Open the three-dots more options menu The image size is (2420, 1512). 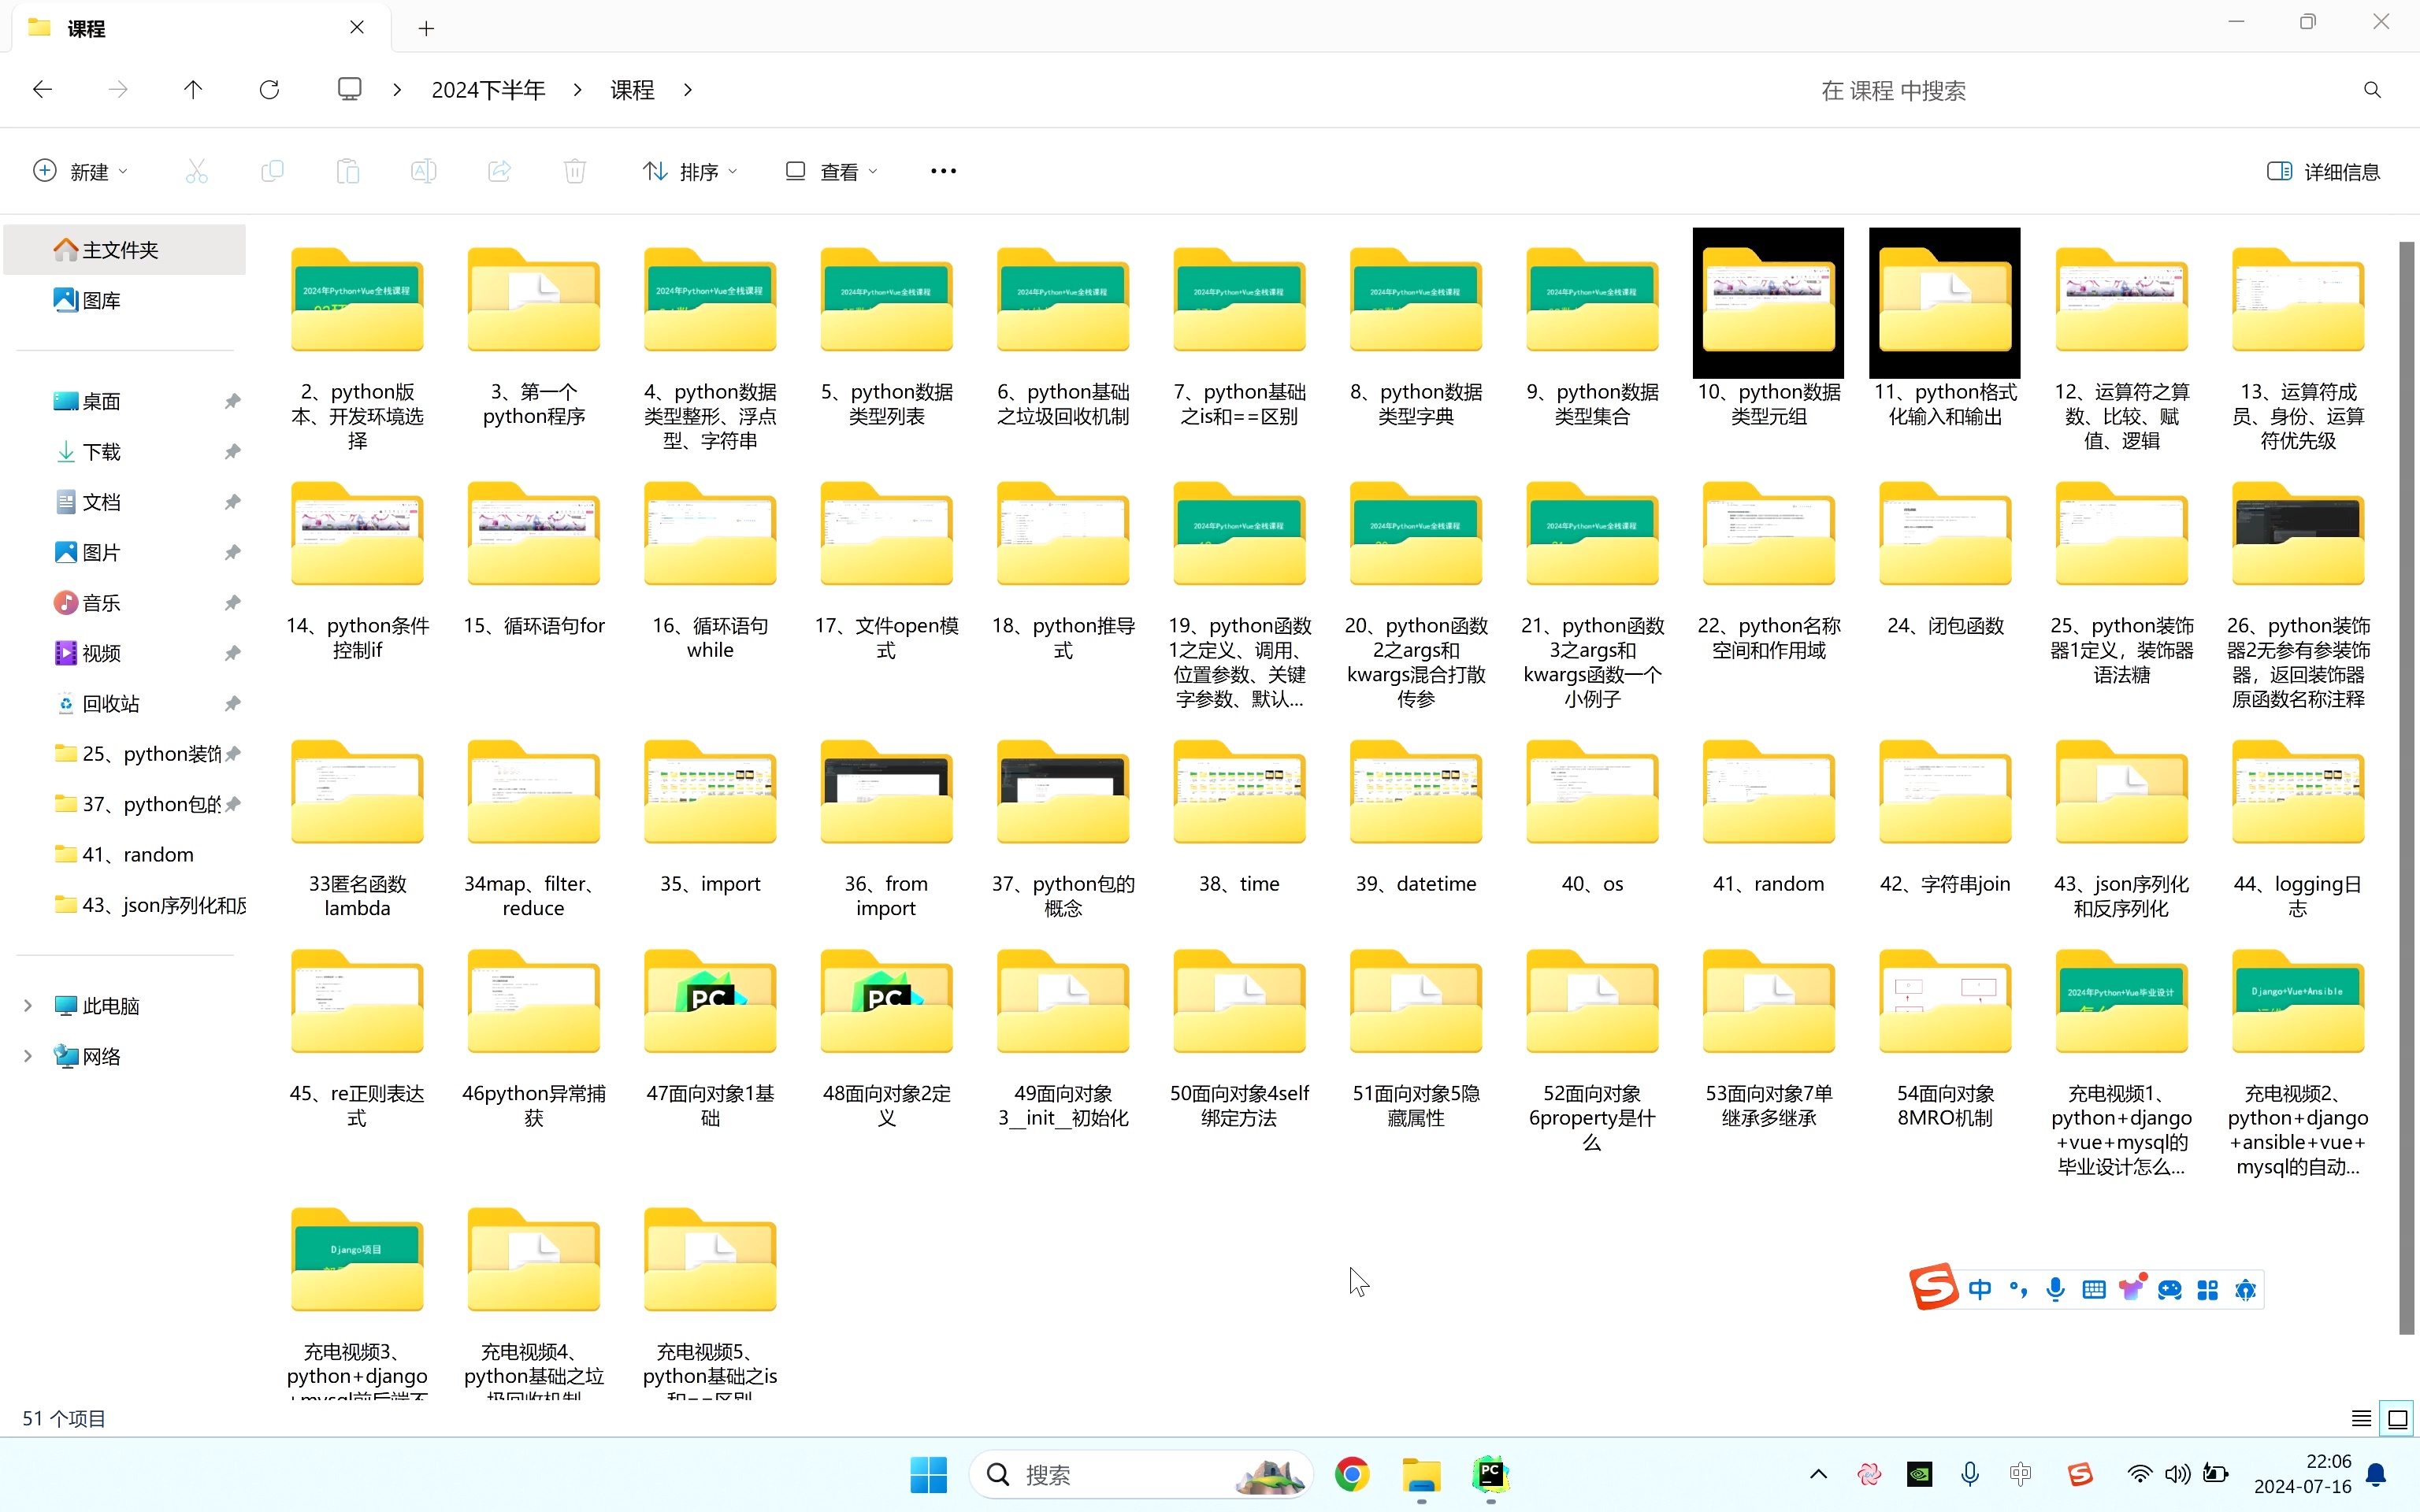(x=943, y=171)
